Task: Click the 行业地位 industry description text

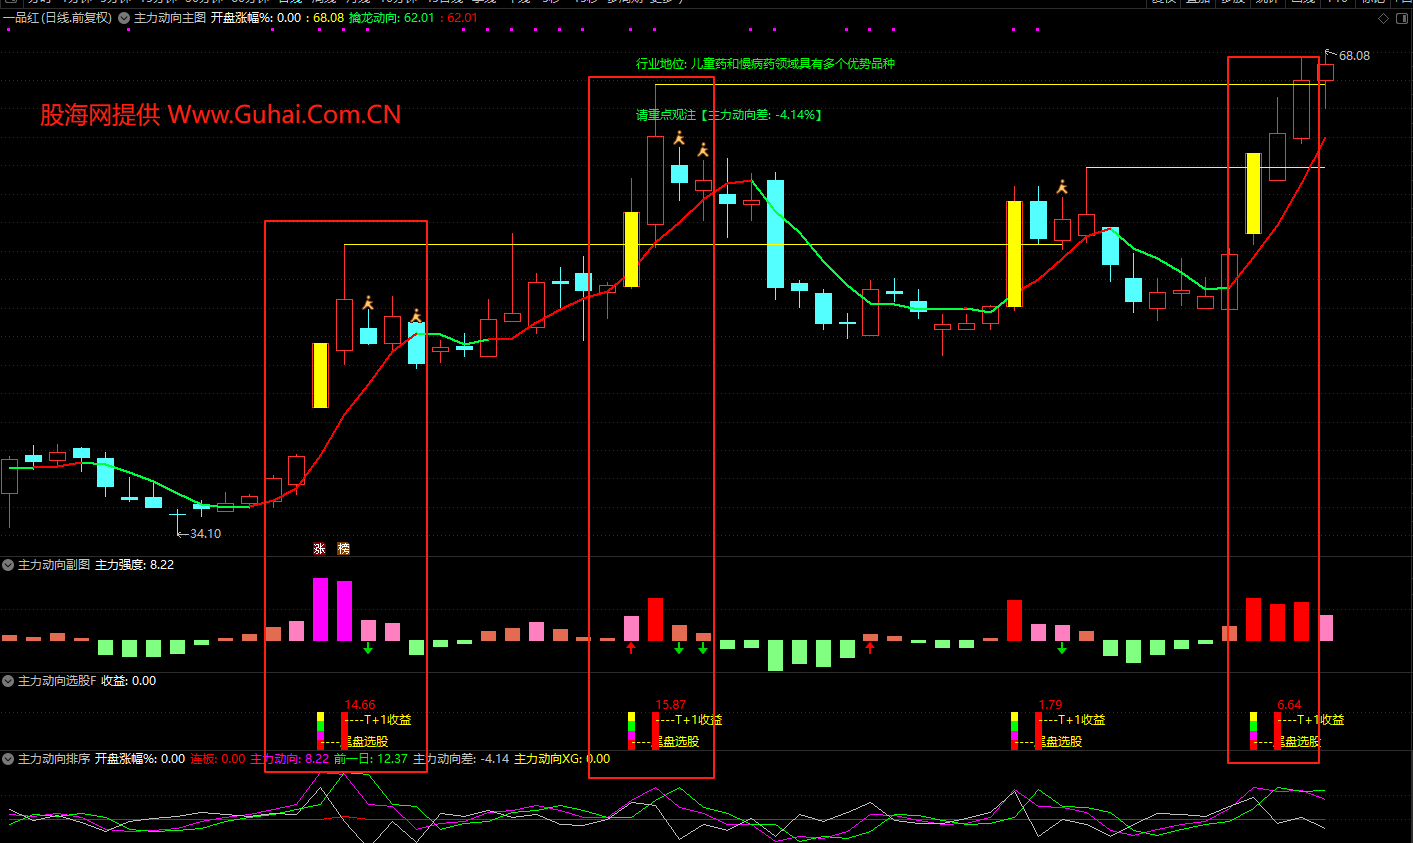Action: (x=766, y=64)
